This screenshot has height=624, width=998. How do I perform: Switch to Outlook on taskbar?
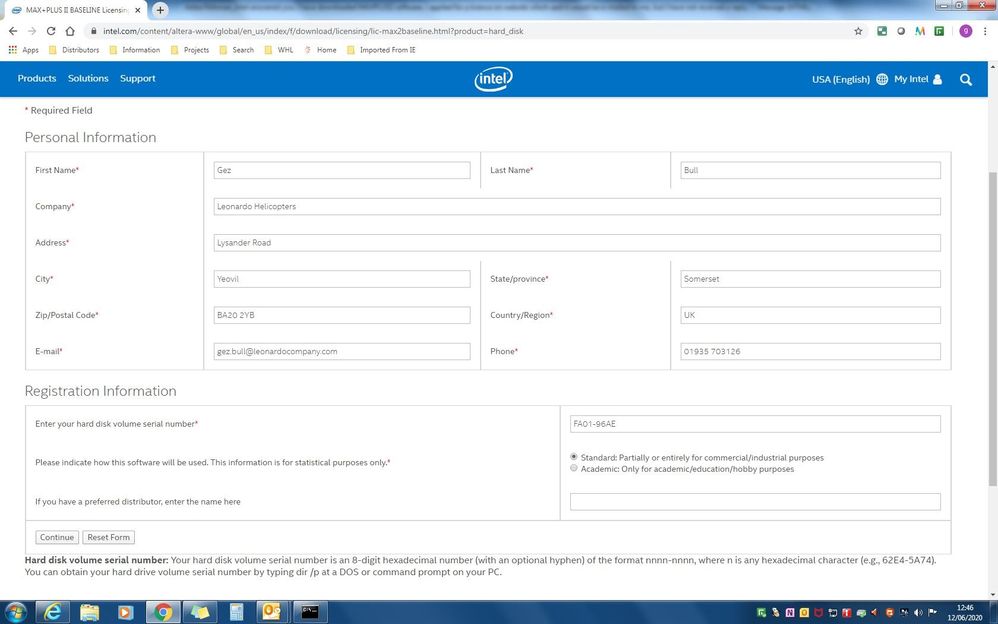tap(272, 612)
